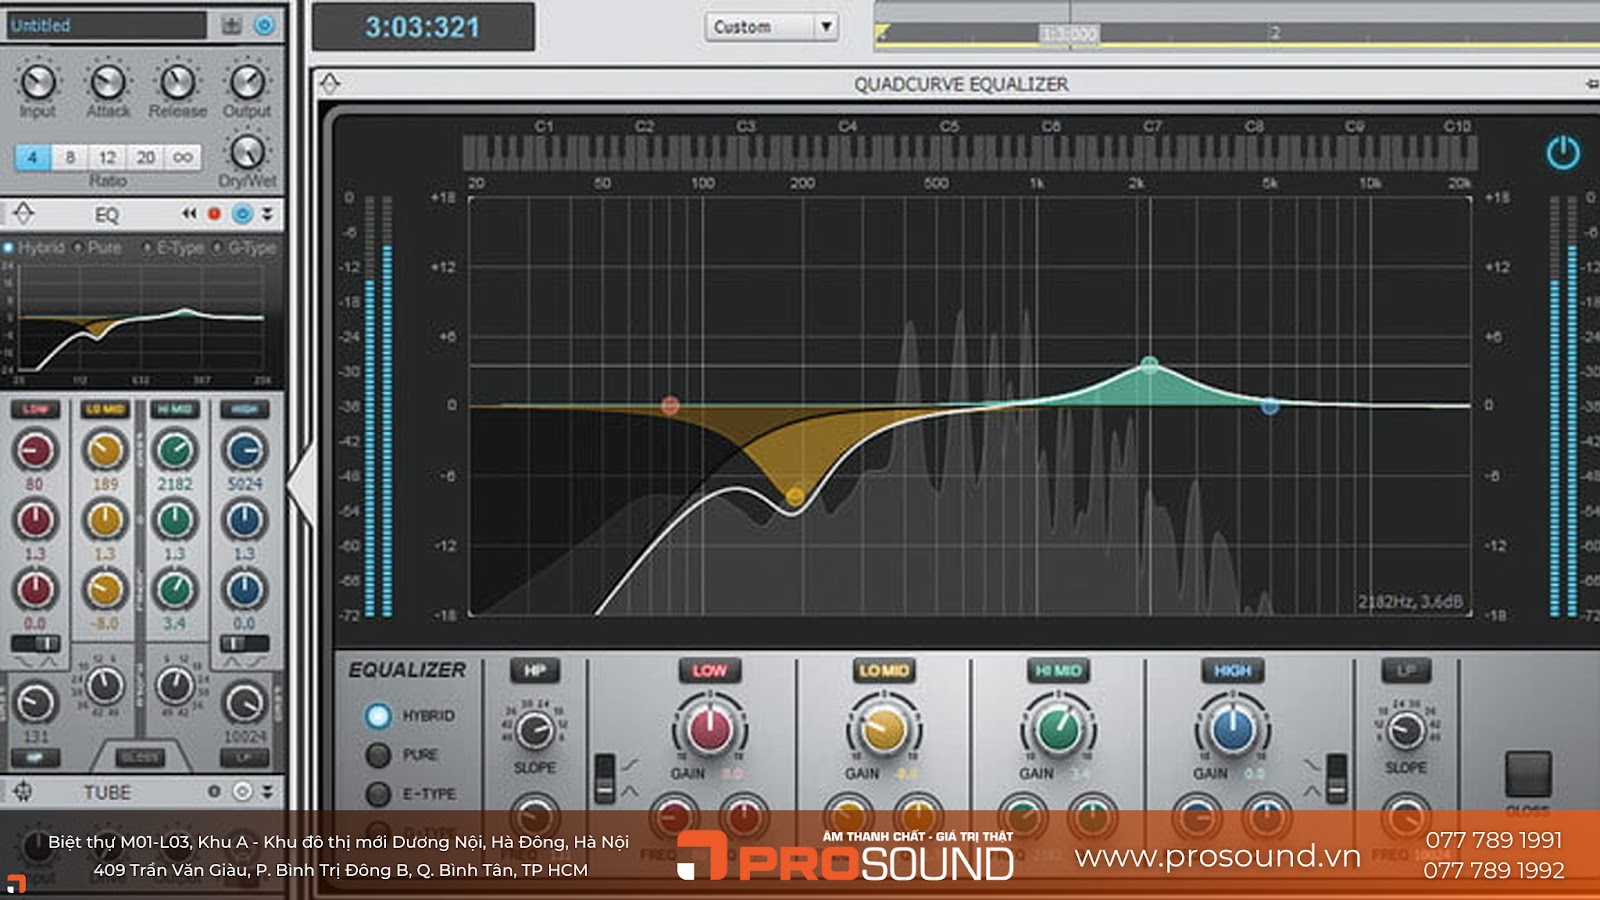Click the HIGH band button in large EQ
The image size is (1600, 900).
[1232, 670]
